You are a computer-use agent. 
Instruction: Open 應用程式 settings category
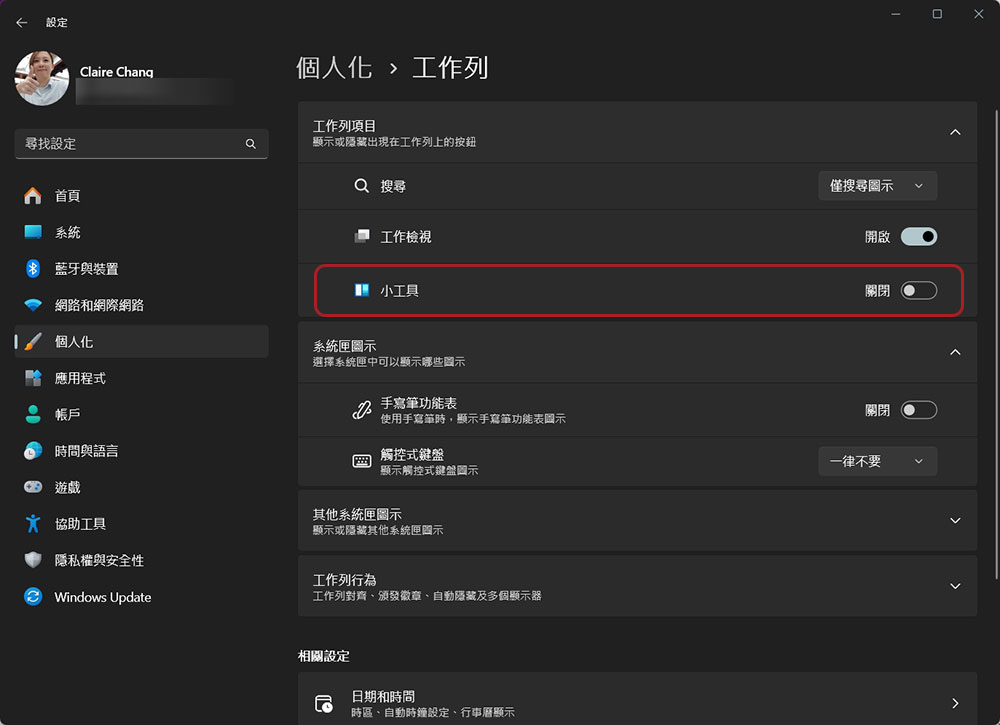point(142,378)
